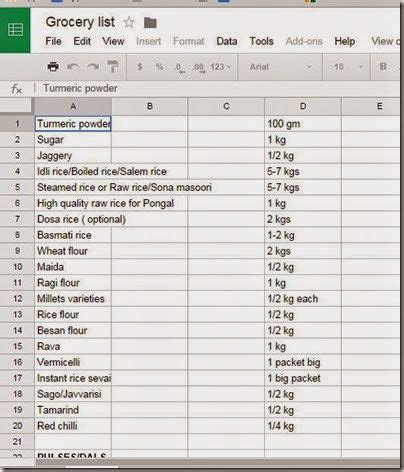This screenshot has height=472, width=404.
Task: Select the Rava cell
Action: [73, 346]
